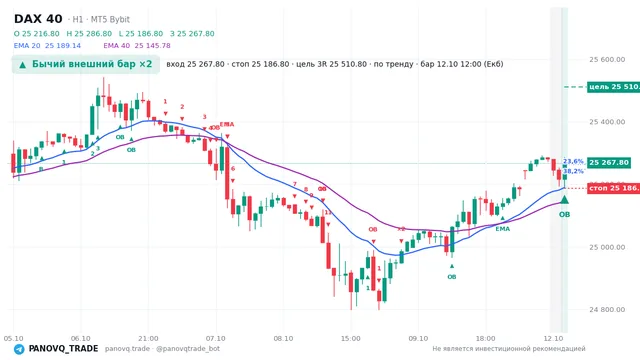The height and width of the screenshot is (360, 640).
Task: Click the red EMA marker label near 07.10
Action: (x=227, y=124)
